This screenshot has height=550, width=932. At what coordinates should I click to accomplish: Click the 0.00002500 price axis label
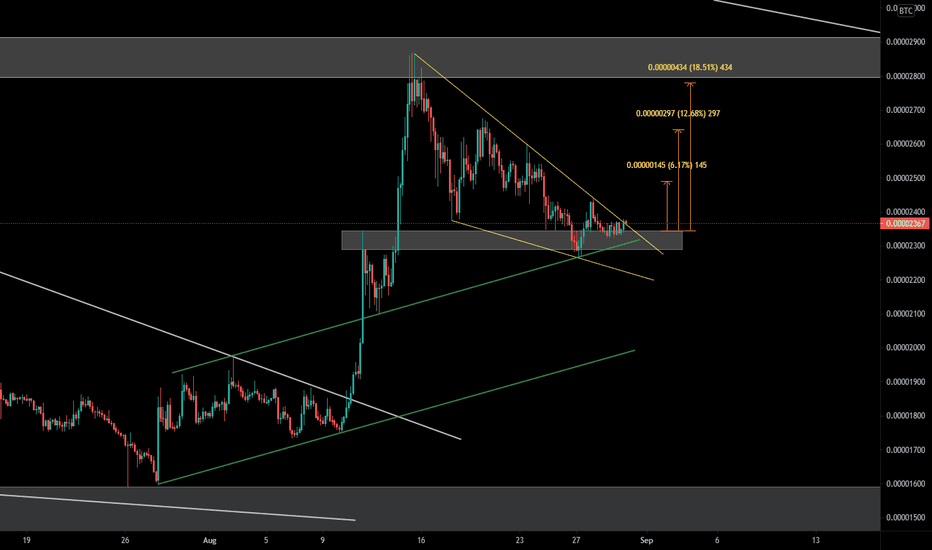905,178
